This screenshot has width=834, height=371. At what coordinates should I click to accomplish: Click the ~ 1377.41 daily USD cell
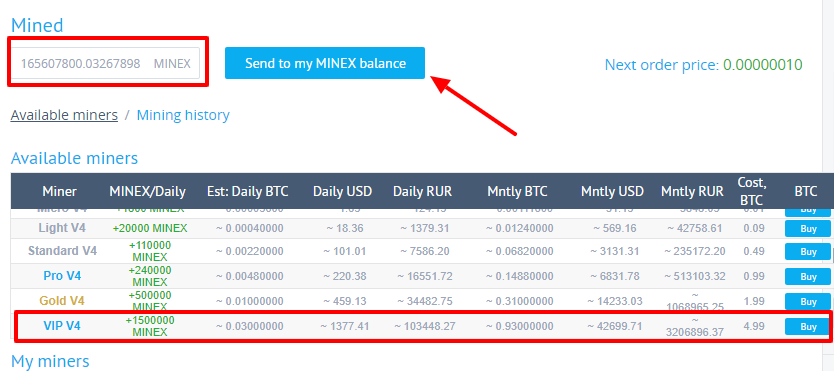pyautogui.click(x=344, y=326)
